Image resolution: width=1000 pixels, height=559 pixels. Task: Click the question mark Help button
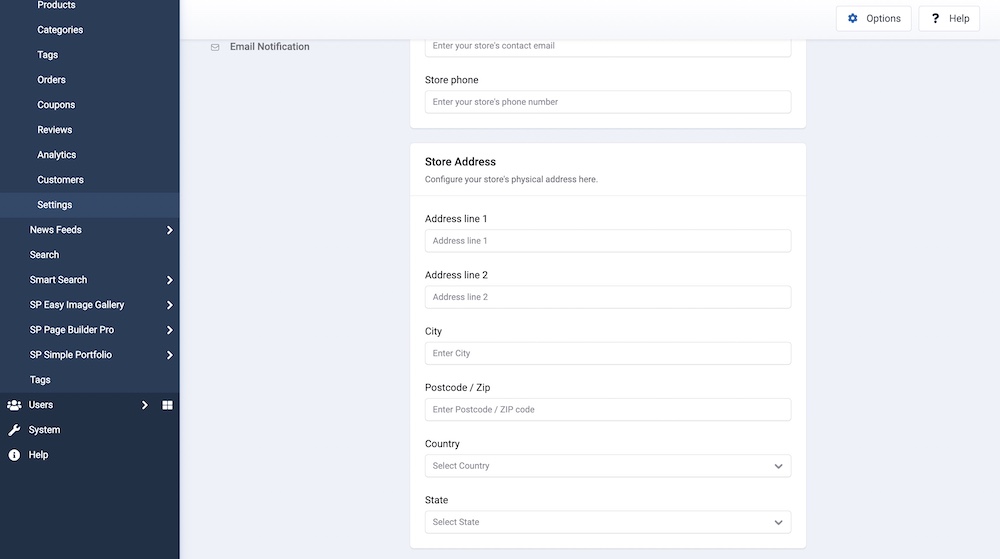pos(948,18)
